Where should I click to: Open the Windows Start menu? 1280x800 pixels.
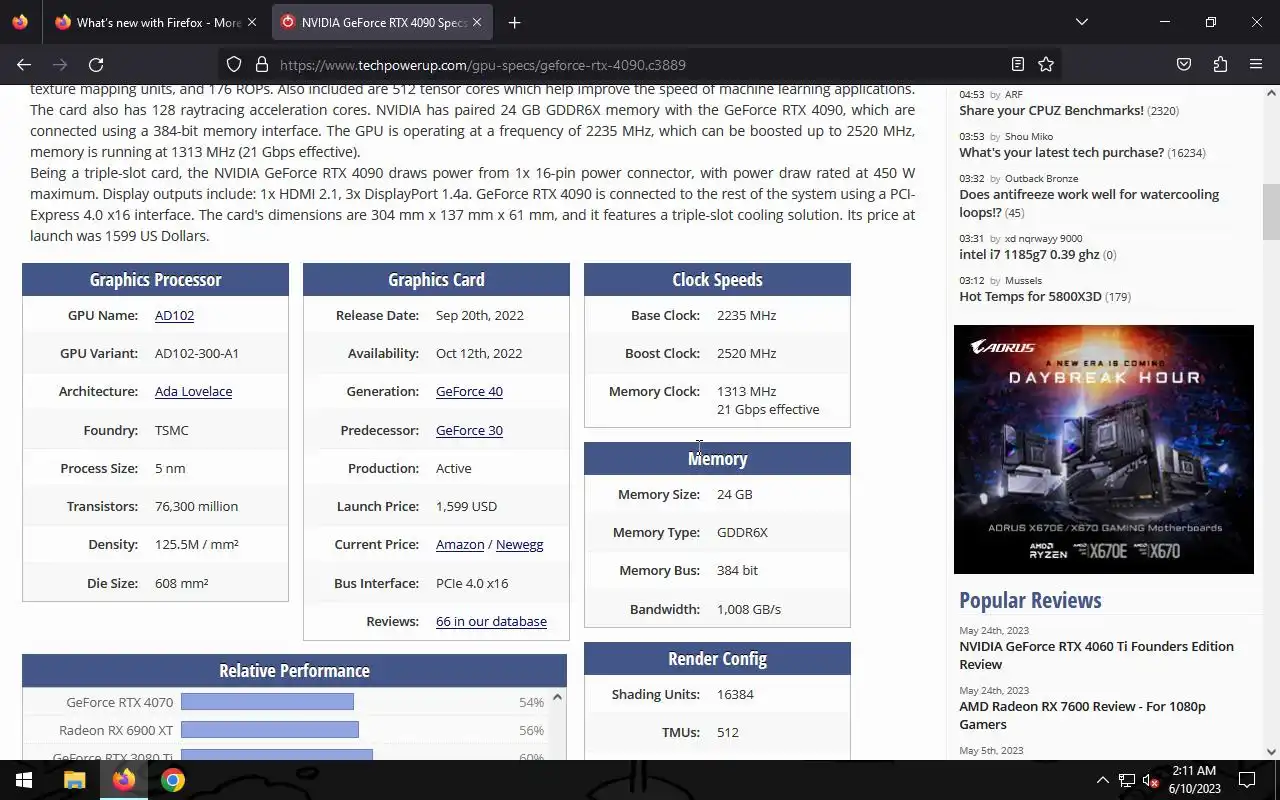(24, 780)
